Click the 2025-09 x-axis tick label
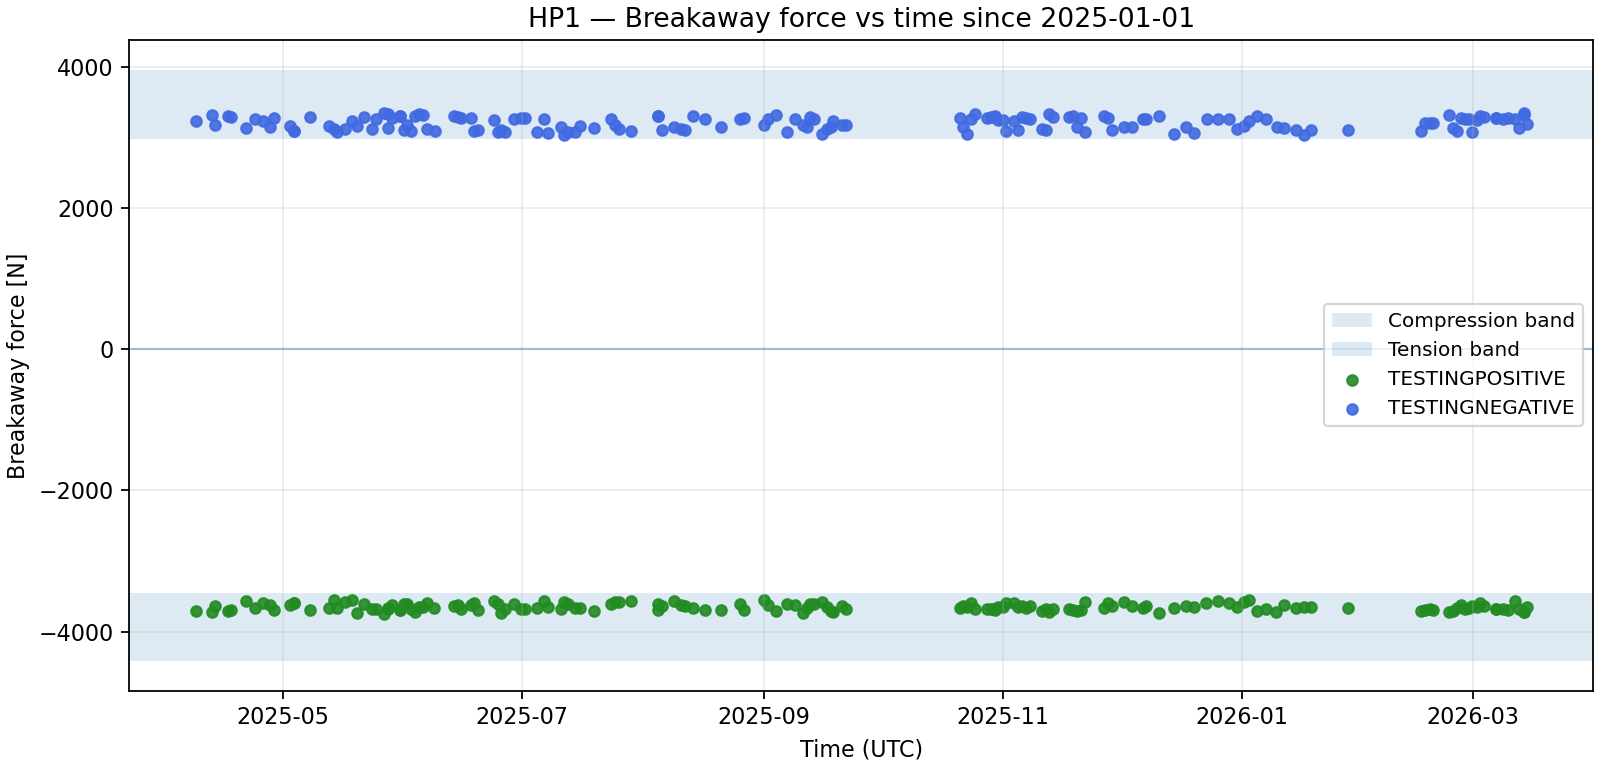 tap(764, 716)
